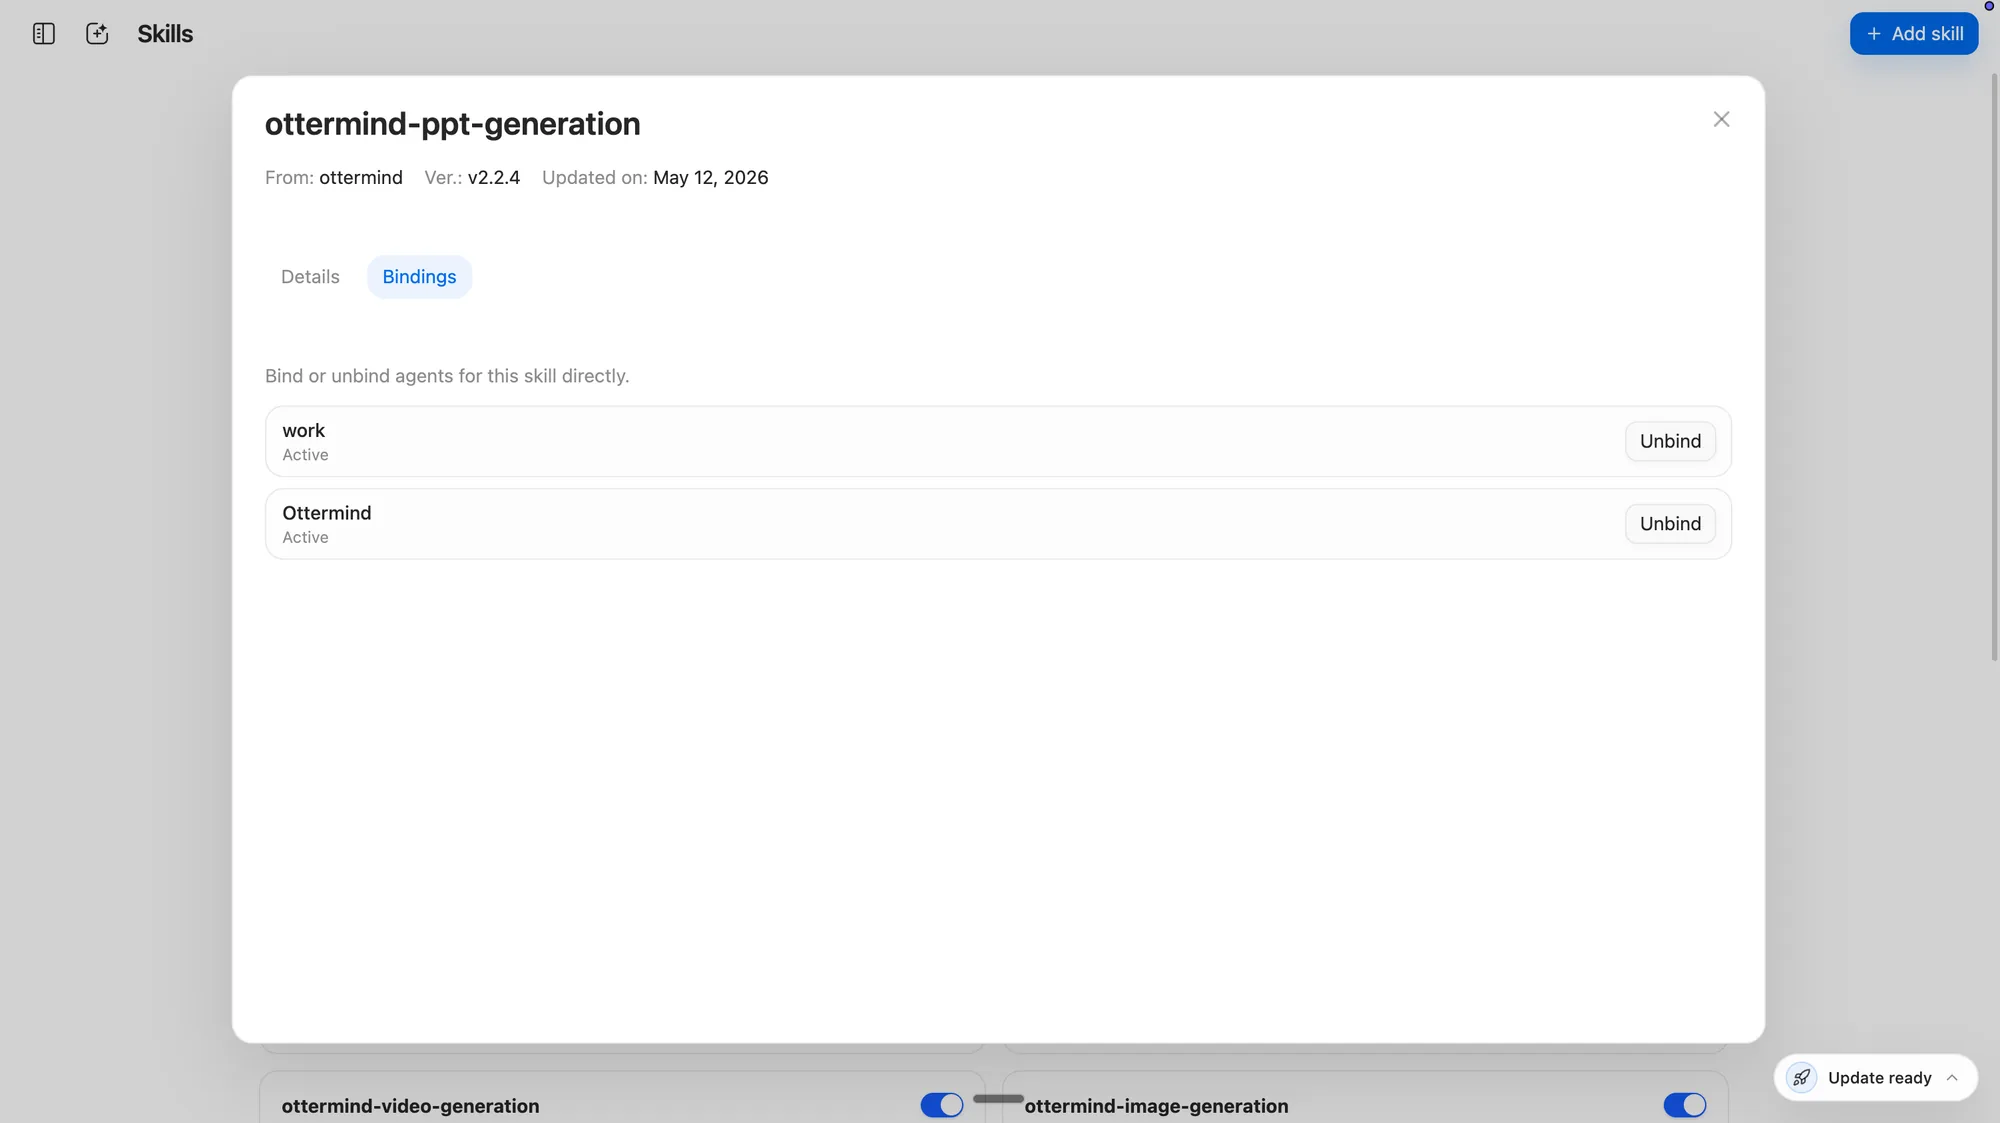2000x1123 pixels.
Task: Switch to the Details tab
Action: [310, 277]
